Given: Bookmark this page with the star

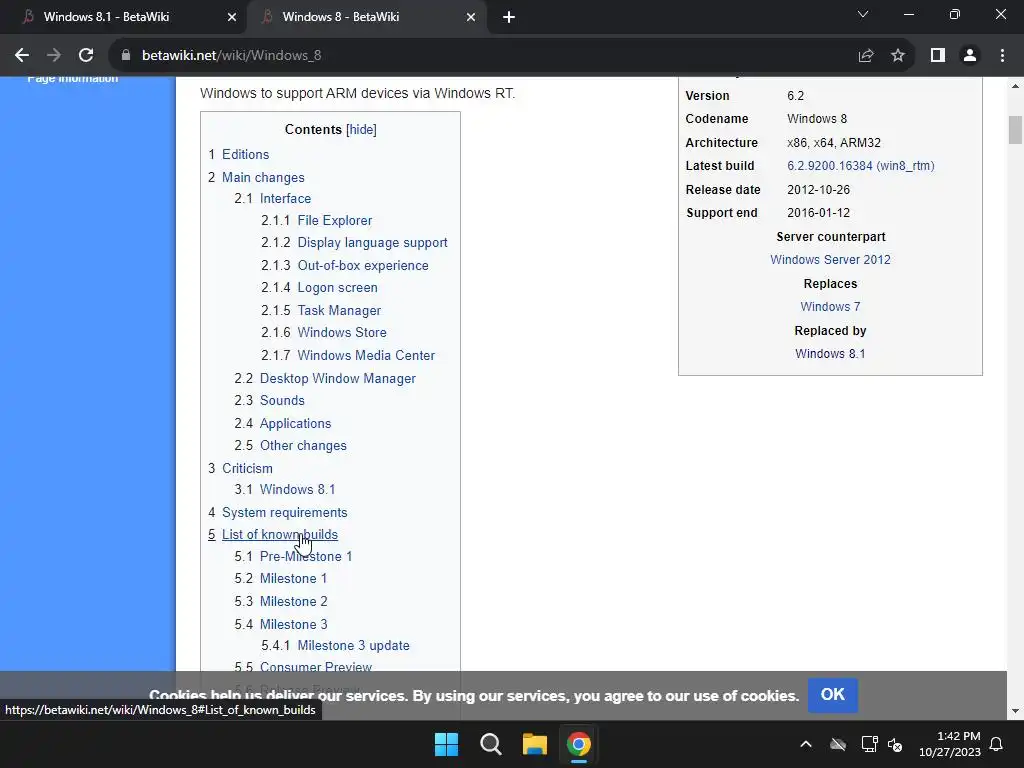Looking at the screenshot, I should 898,56.
